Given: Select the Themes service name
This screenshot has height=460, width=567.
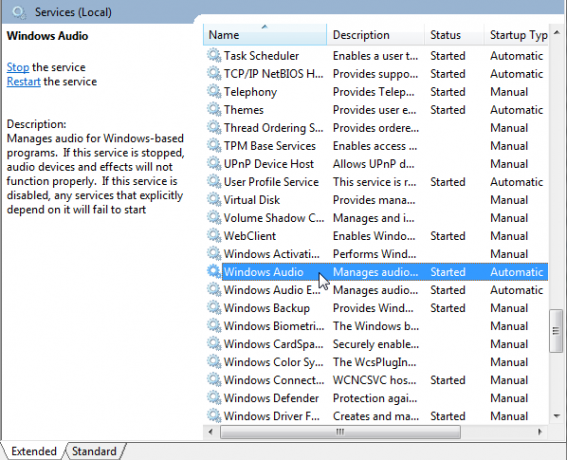Looking at the screenshot, I should click(244, 110).
